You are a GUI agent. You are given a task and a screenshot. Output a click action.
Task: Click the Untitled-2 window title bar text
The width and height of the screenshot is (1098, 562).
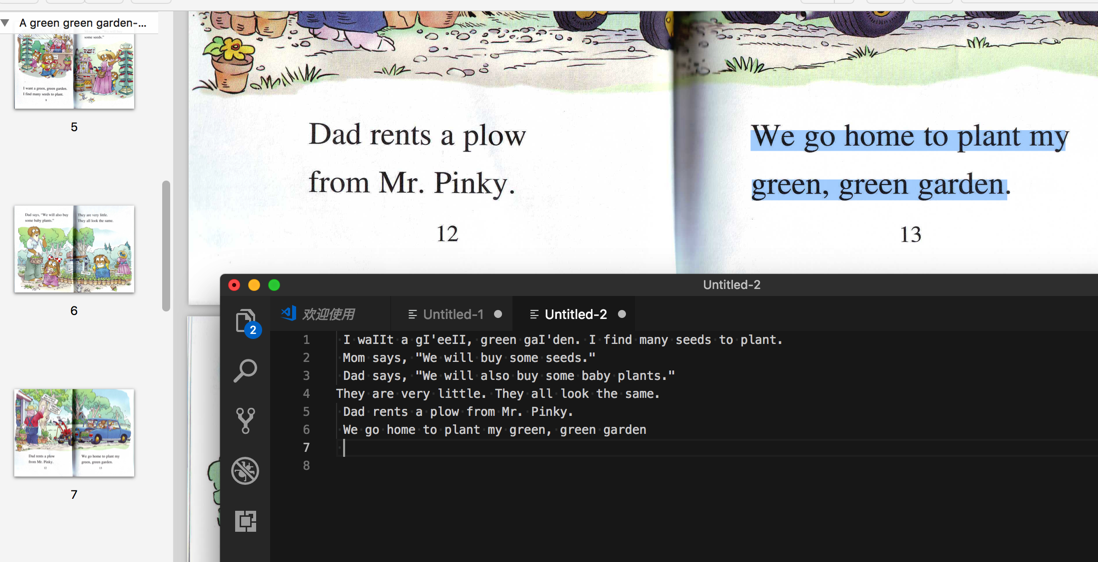(732, 285)
